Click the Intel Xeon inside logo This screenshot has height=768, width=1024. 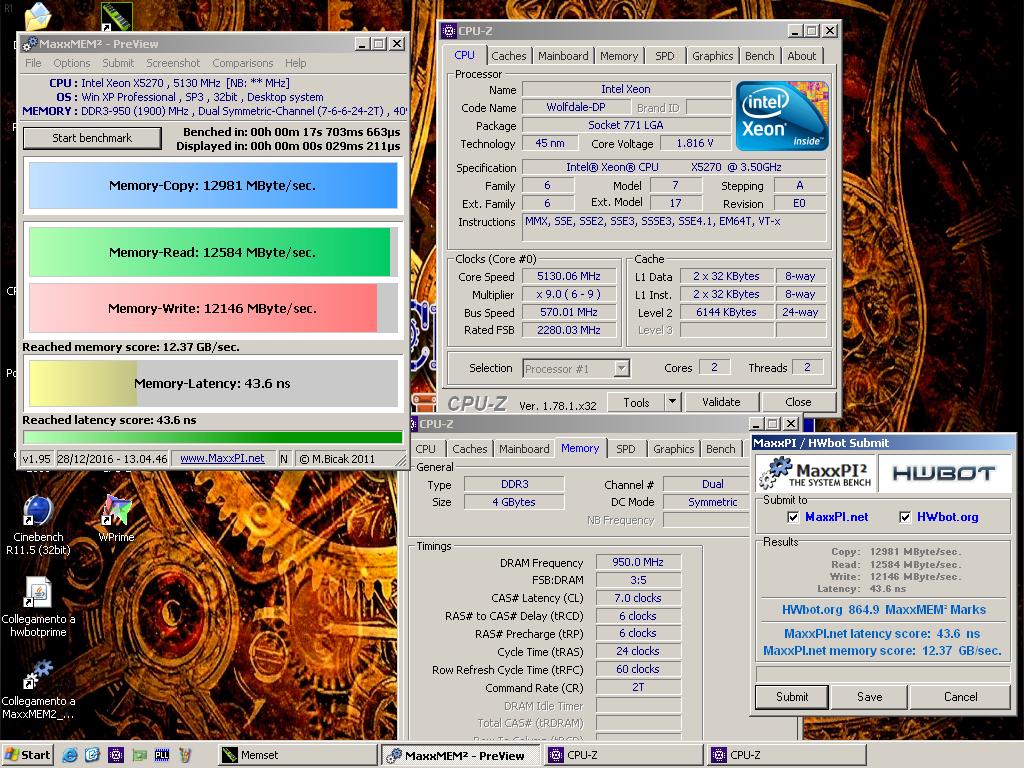[782, 116]
